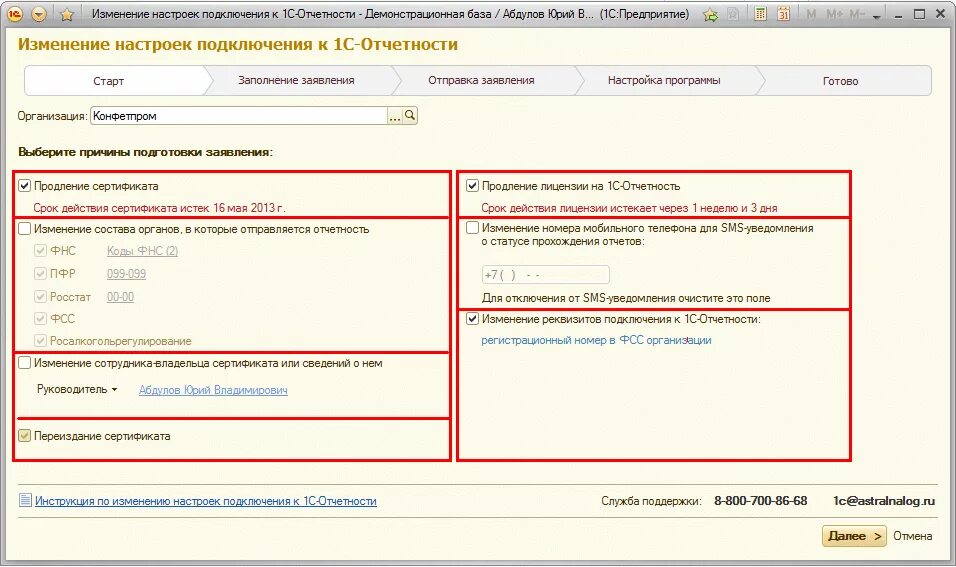The width and height of the screenshot is (956, 567).
Task: Click the Далее button
Action: (854, 536)
